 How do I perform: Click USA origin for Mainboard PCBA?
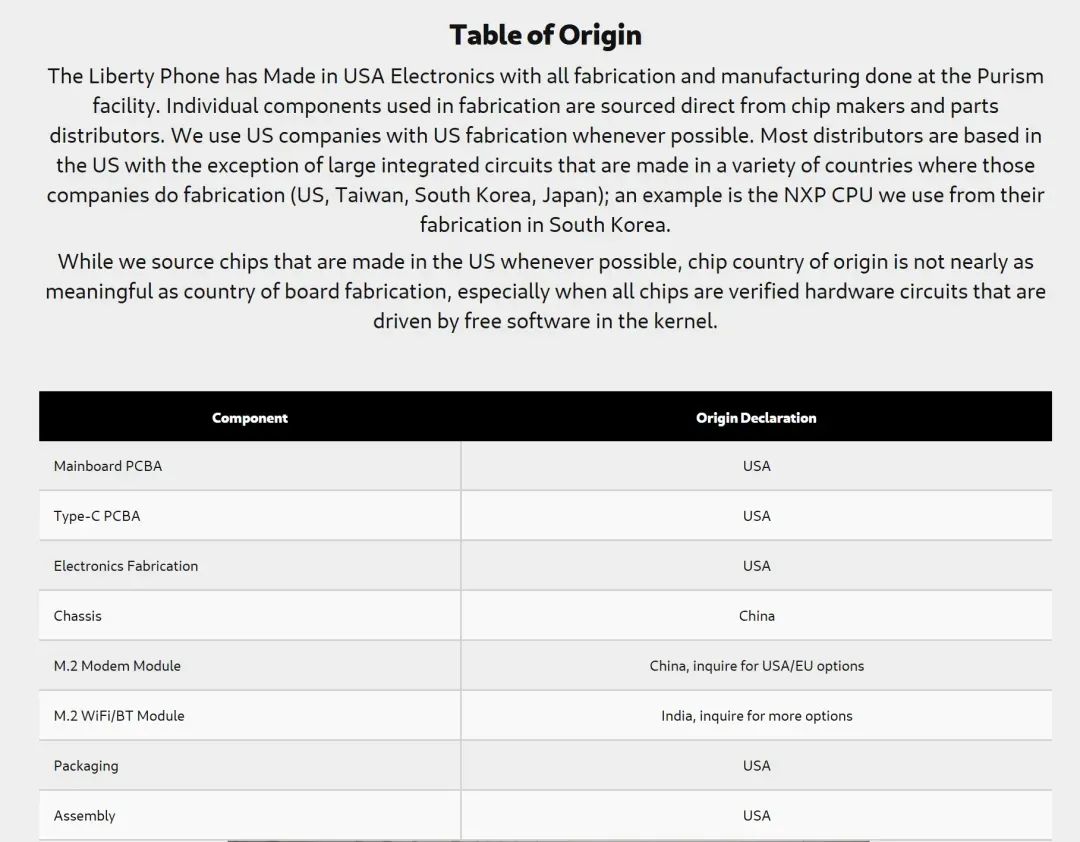coord(756,466)
